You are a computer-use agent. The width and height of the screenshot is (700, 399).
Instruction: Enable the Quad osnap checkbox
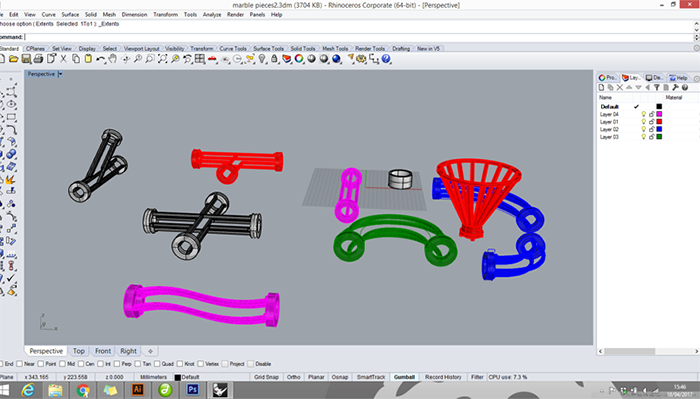157,364
